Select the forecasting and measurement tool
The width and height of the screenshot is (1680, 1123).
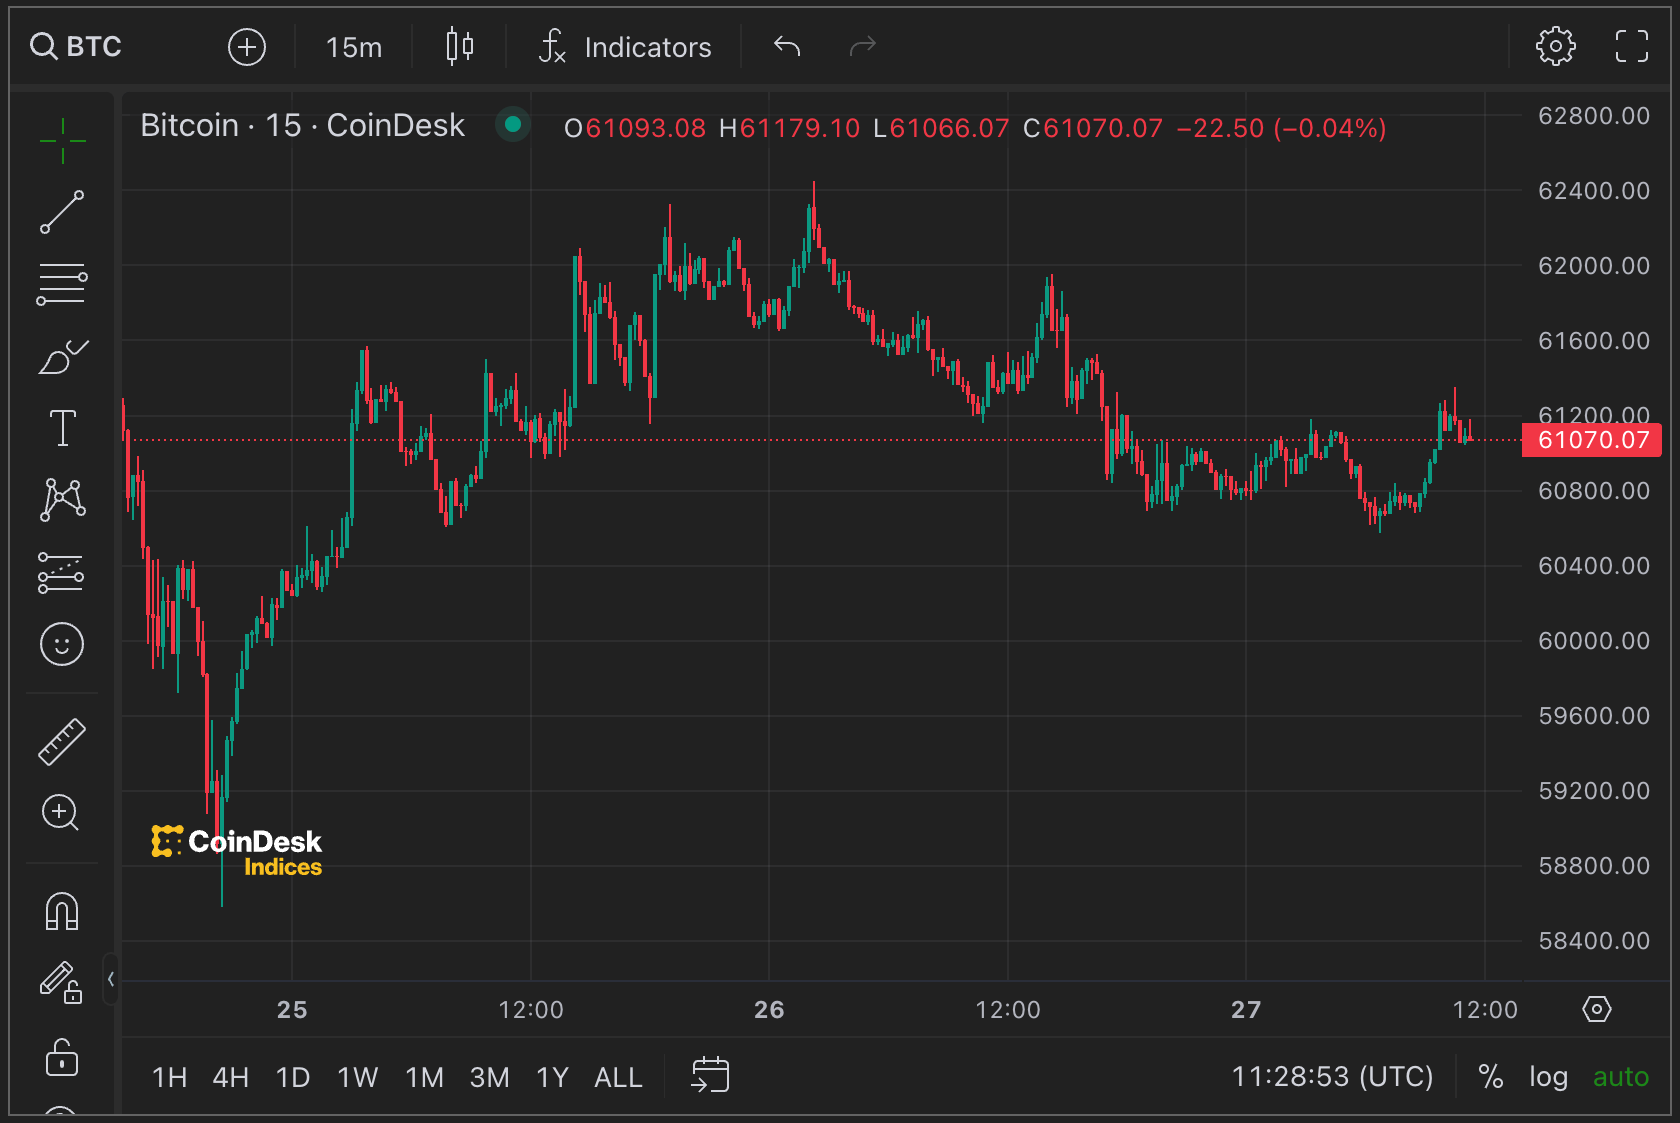coord(62,572)
